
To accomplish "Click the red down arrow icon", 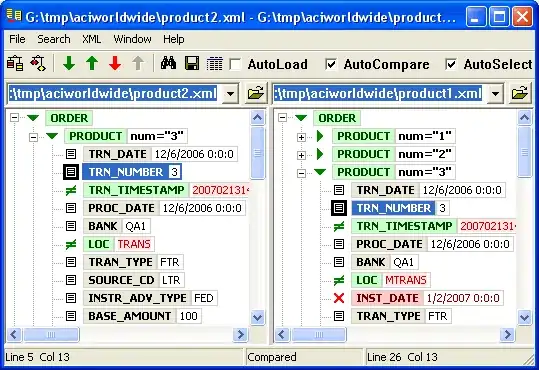I will pos(115,64).
